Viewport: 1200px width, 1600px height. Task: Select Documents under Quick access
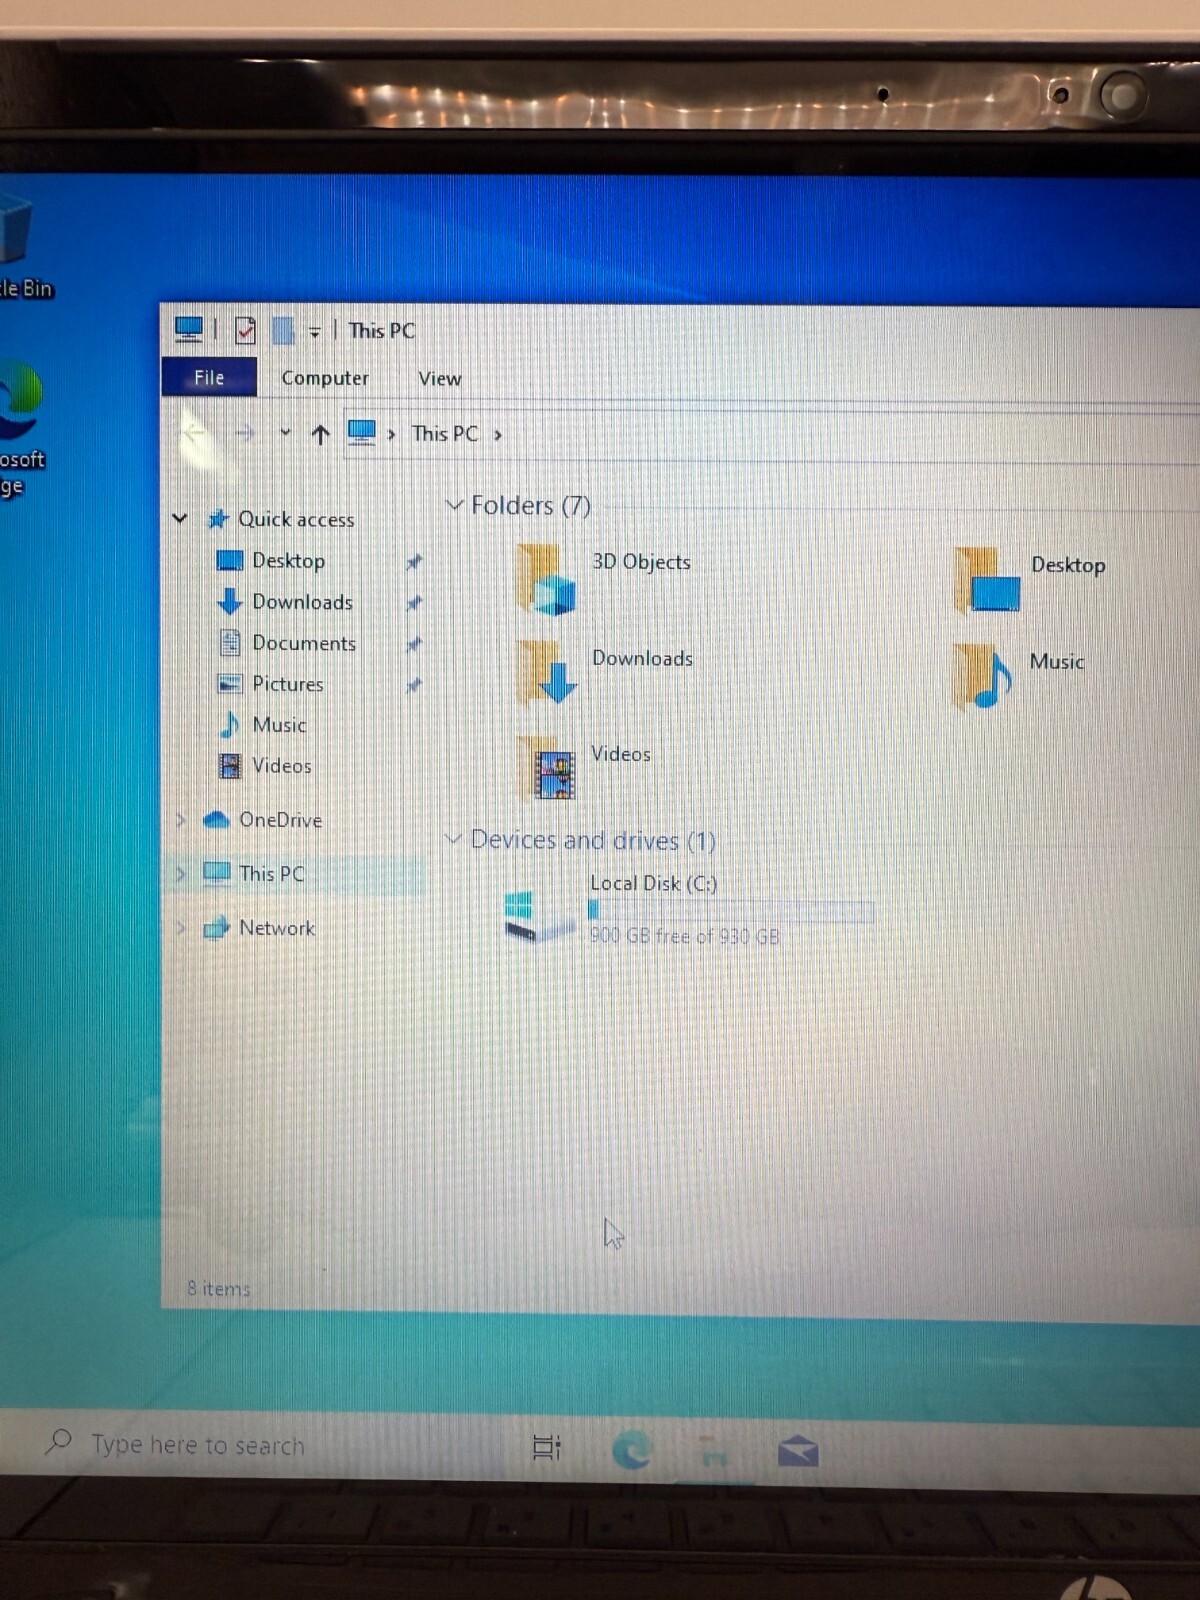pyautogui.click(x=304, y=642)
